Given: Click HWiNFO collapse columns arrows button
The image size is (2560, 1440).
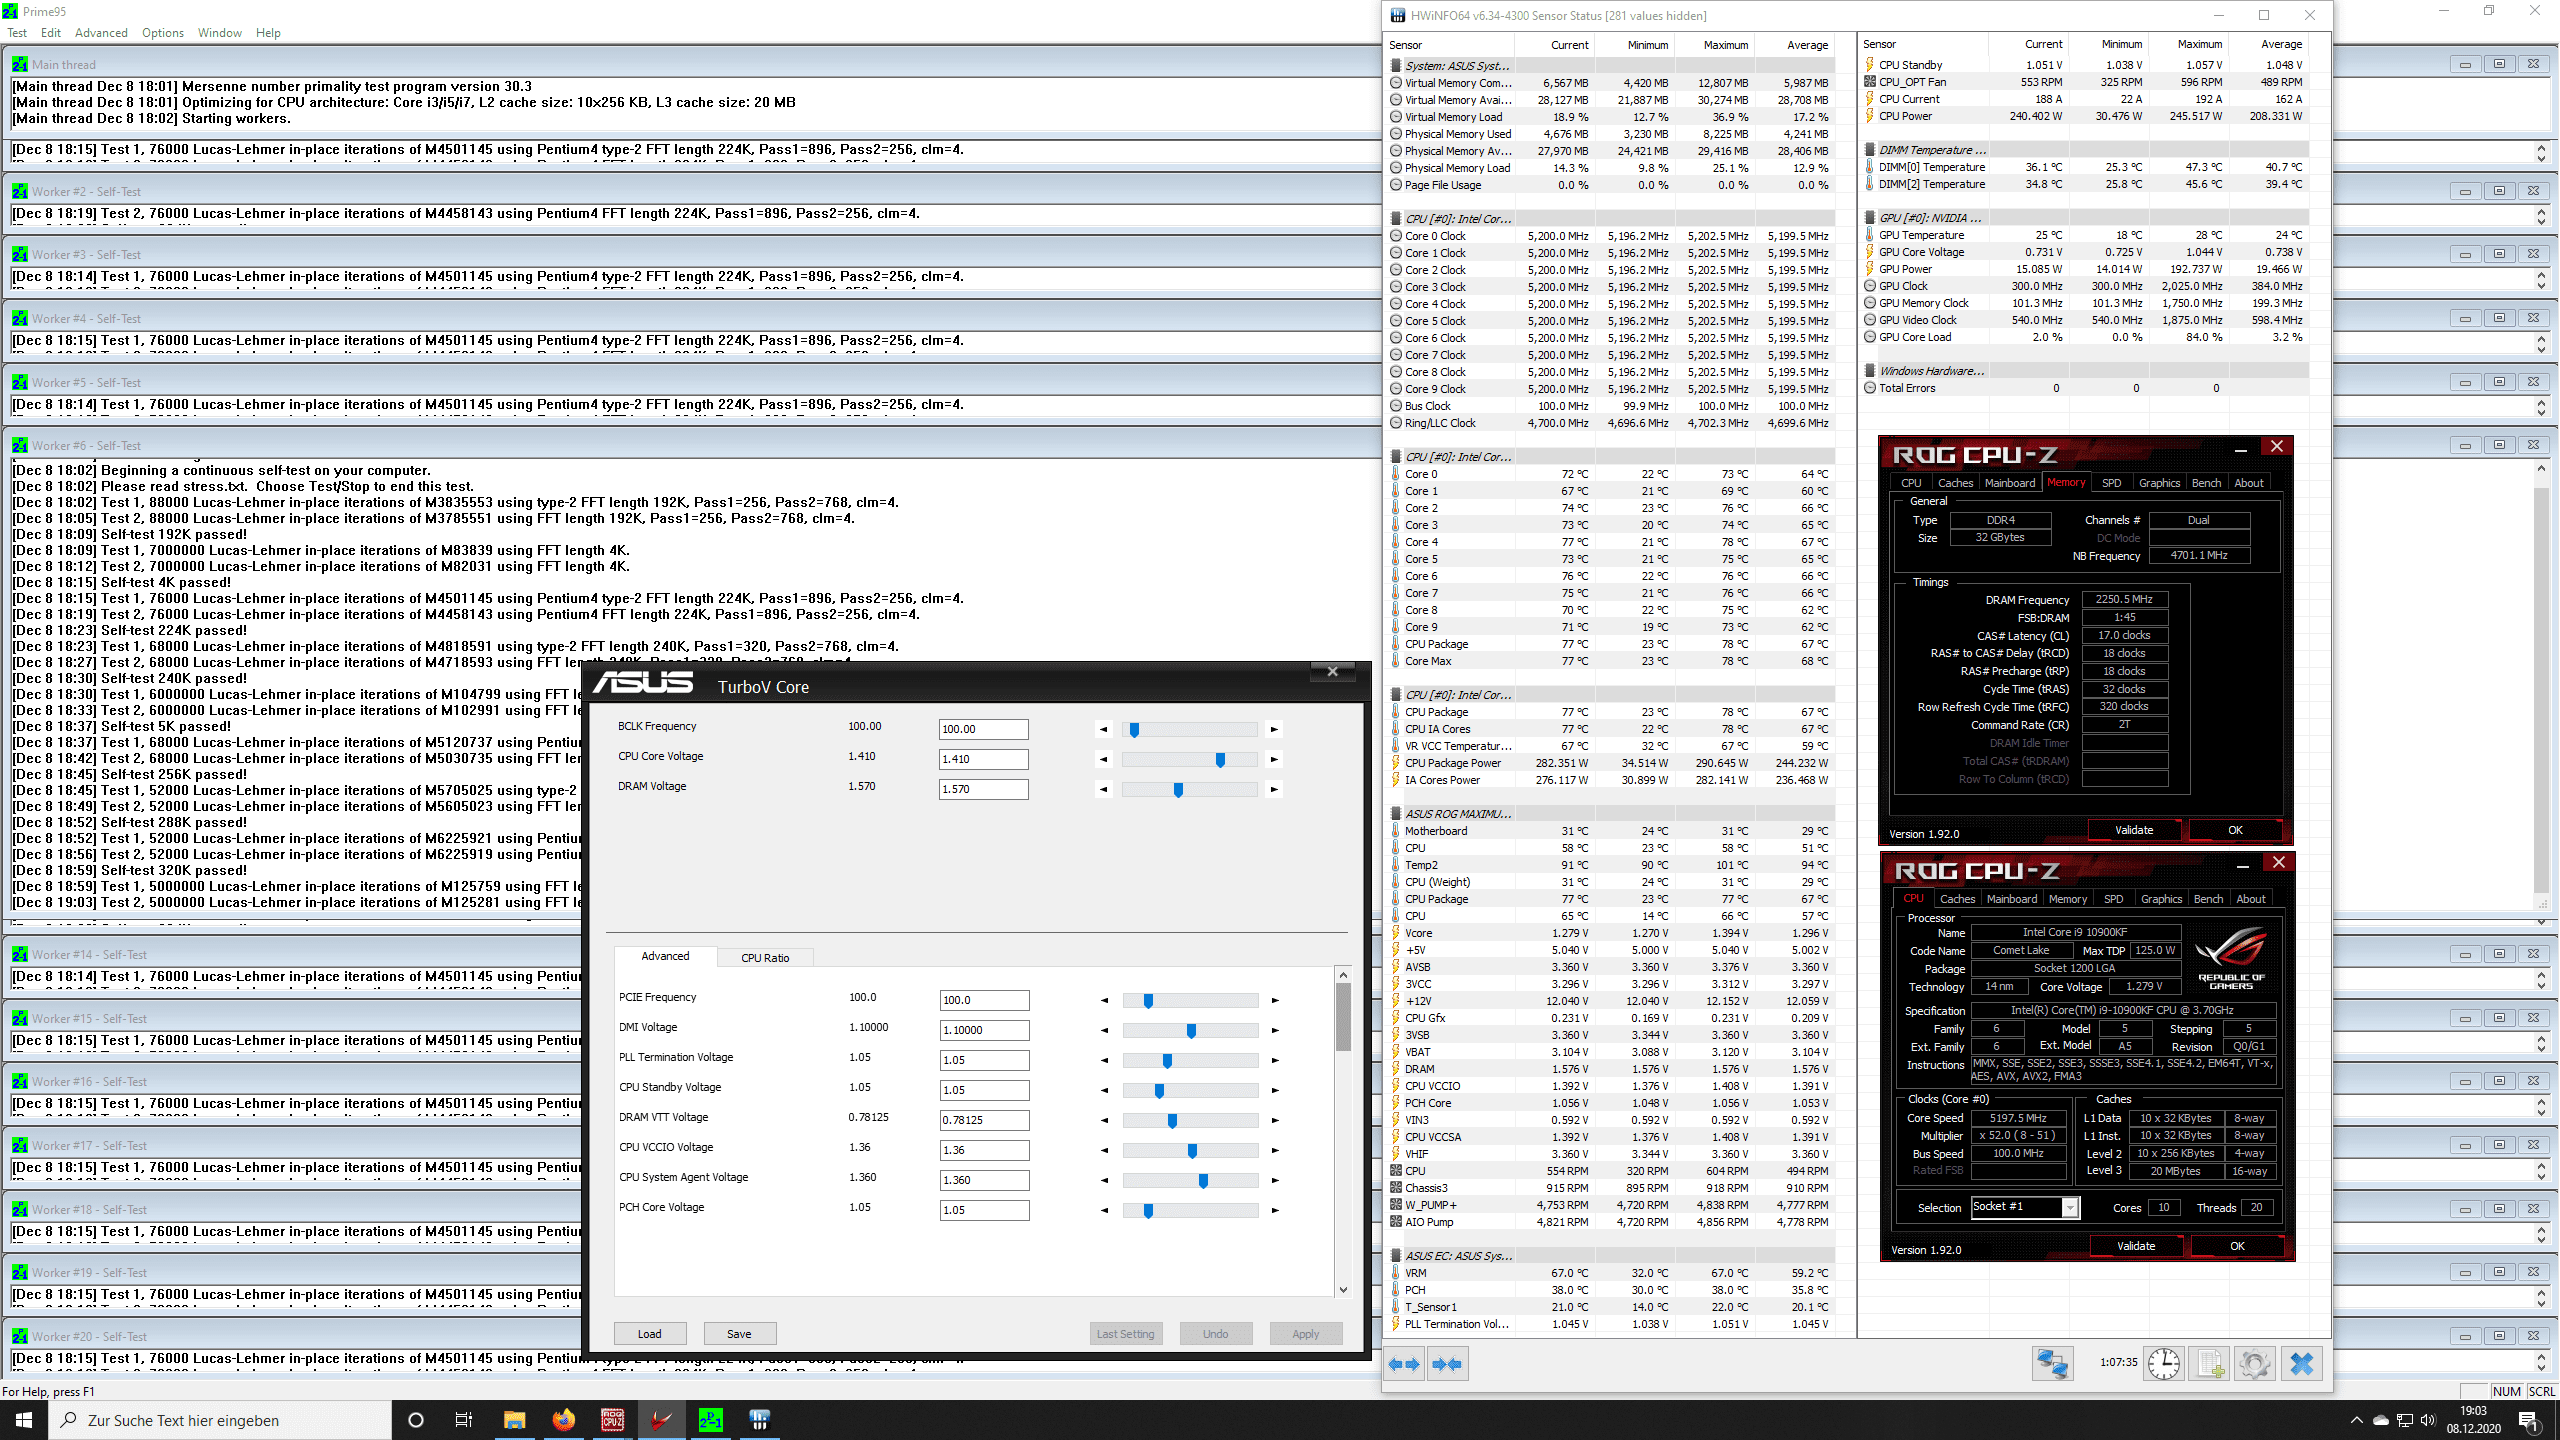Looking at the screenshot, I should click(x=1447, y=1364).
